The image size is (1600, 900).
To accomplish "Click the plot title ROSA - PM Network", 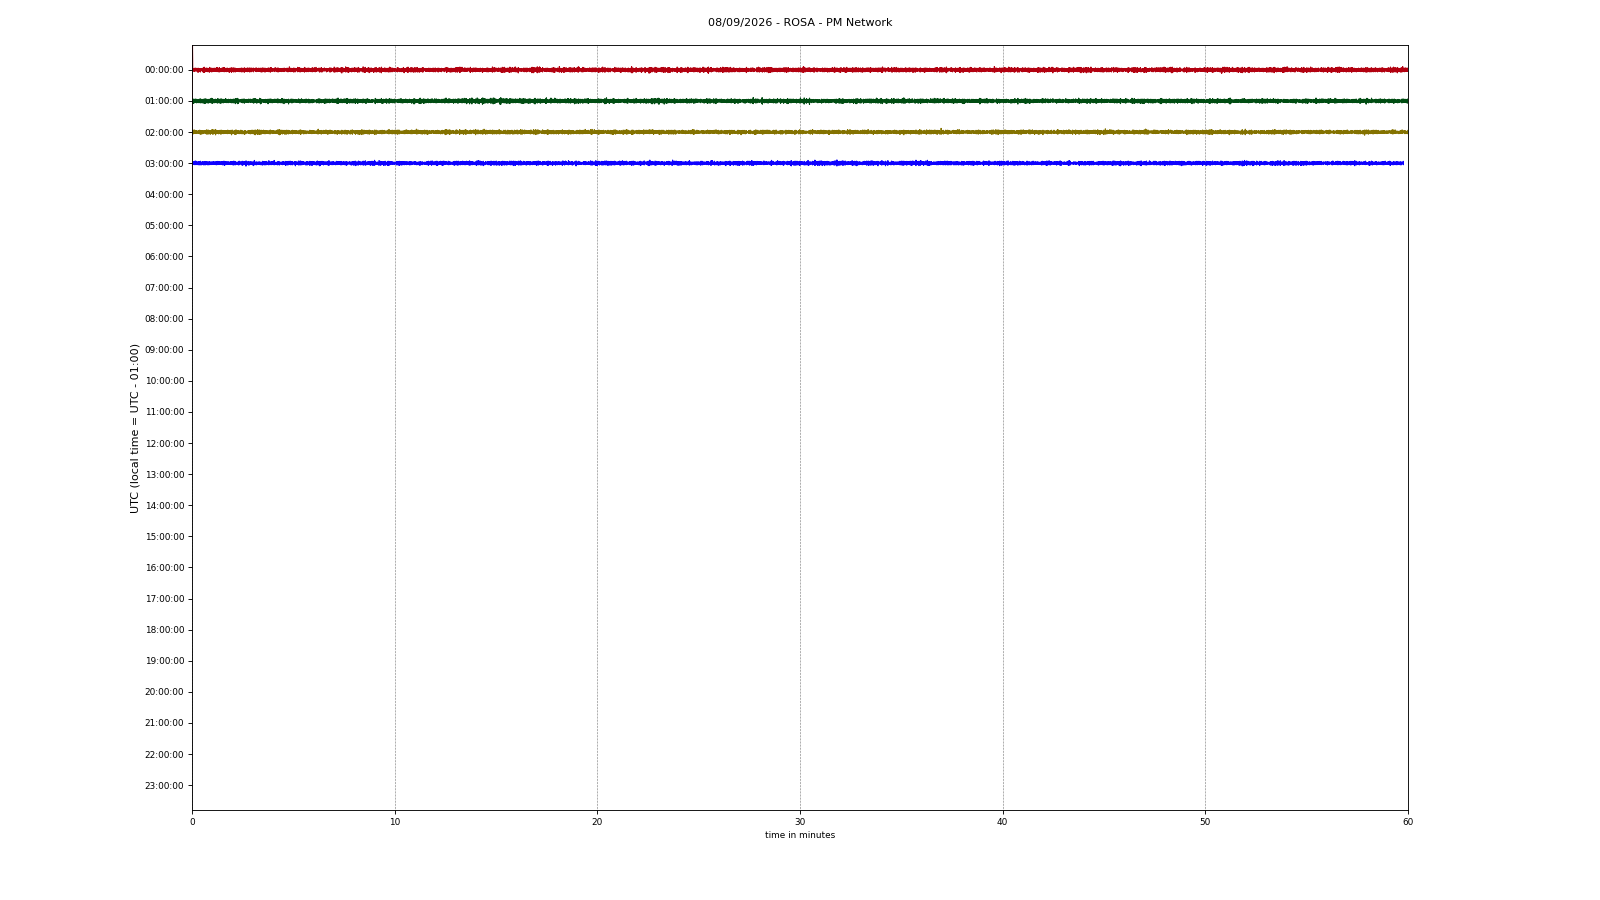I will point(800,23).
